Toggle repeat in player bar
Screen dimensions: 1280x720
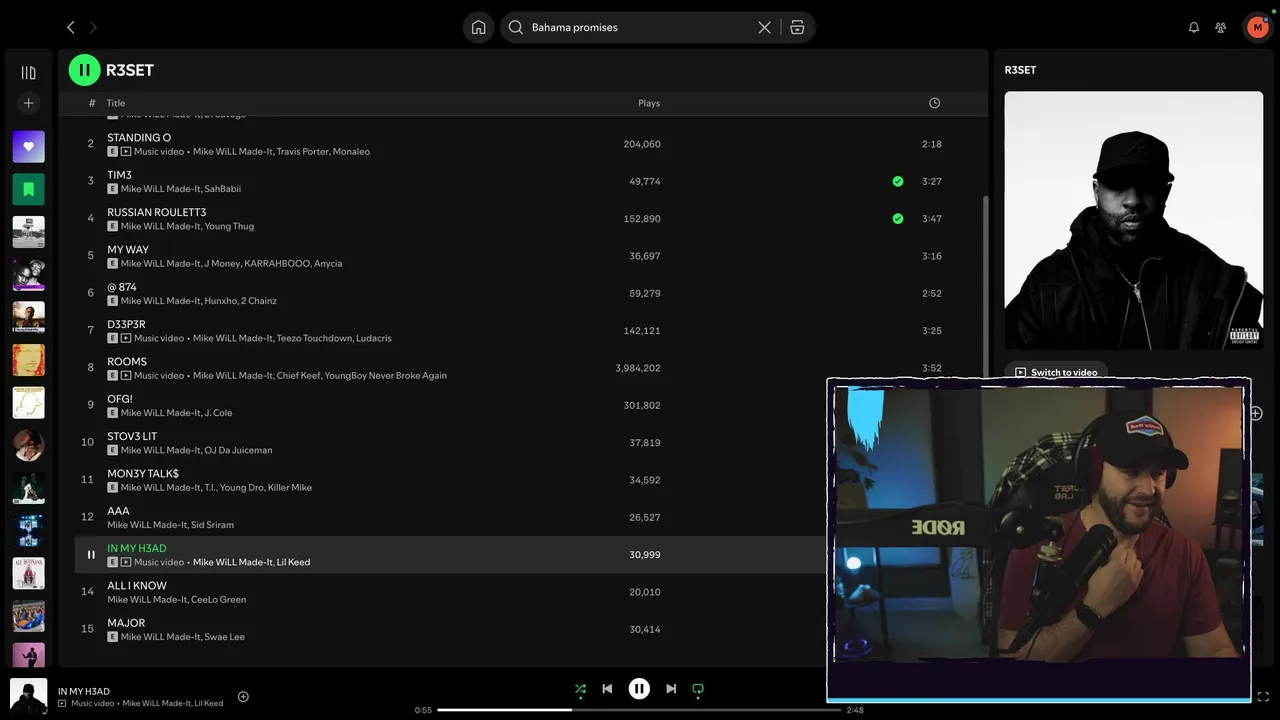pyautogui.click(x=698, y=689)
